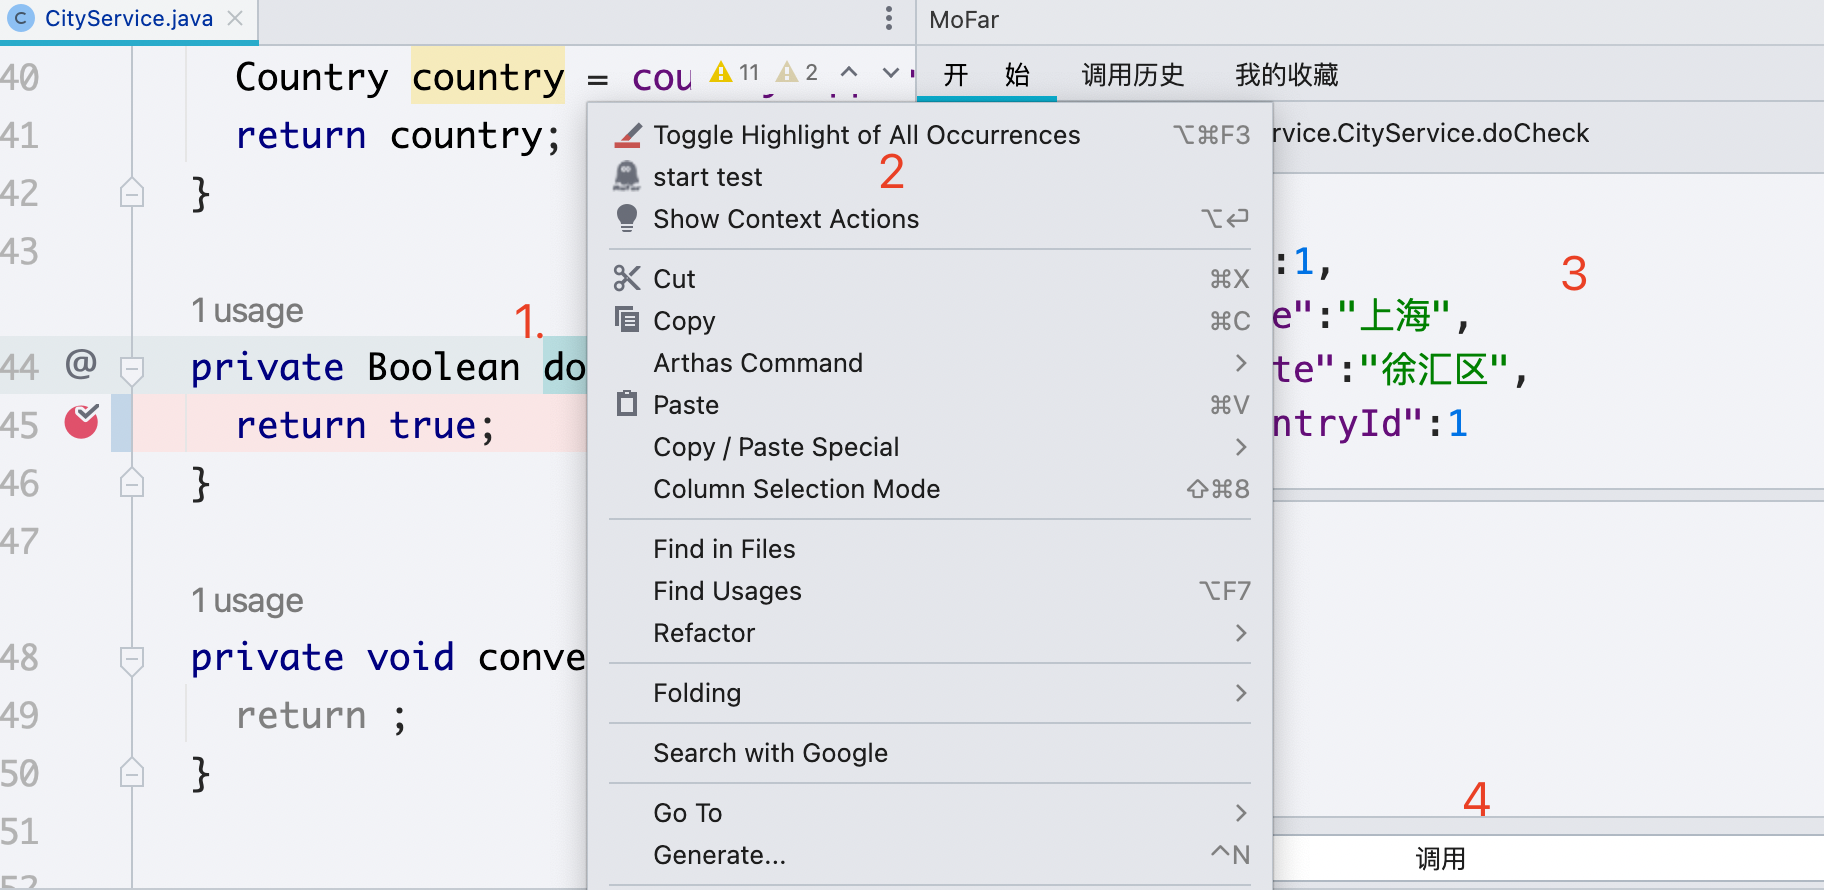Collapse the method fold on line 48
Viewport: 1824px width, 890px height.
[132, 660]
